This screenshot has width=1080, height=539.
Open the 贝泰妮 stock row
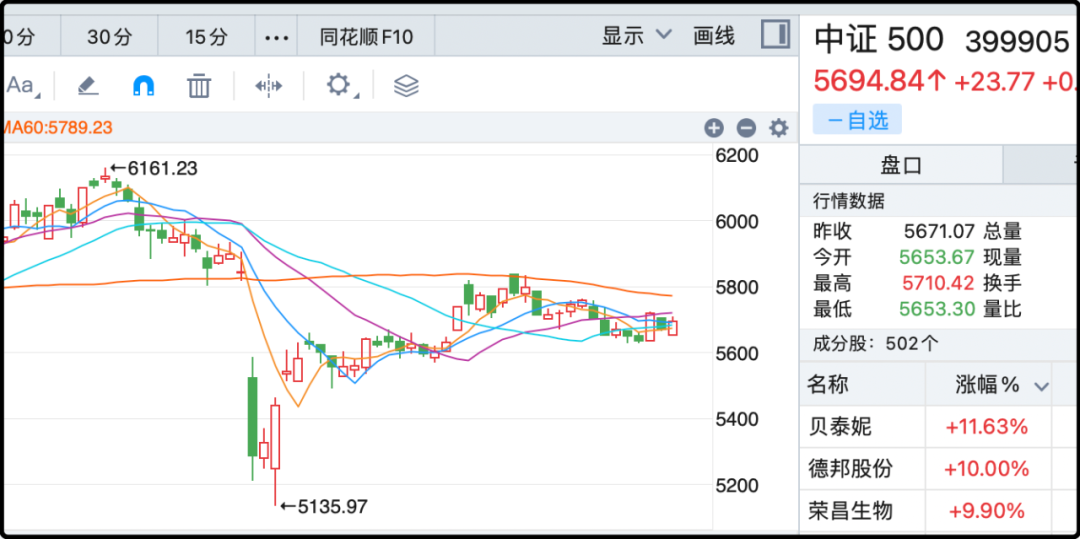coord(840,427)
